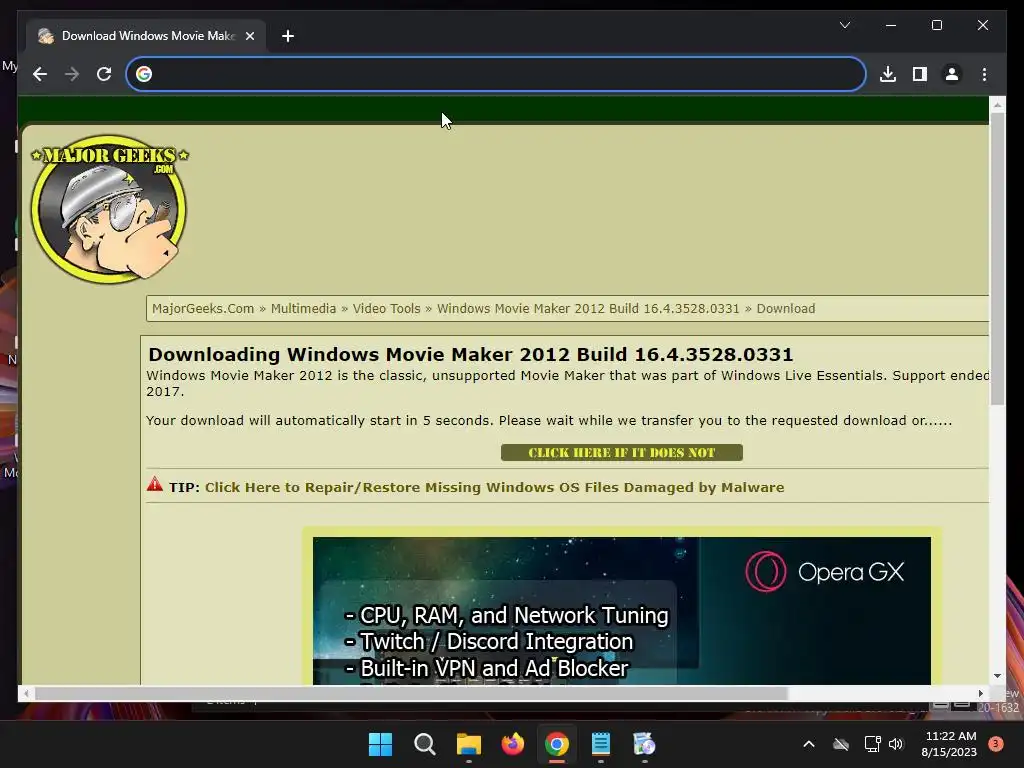Viewport: 1024px width, 768px height.
Task: Select the Download Windows Movie Maker tab
Action: (147, 36)
